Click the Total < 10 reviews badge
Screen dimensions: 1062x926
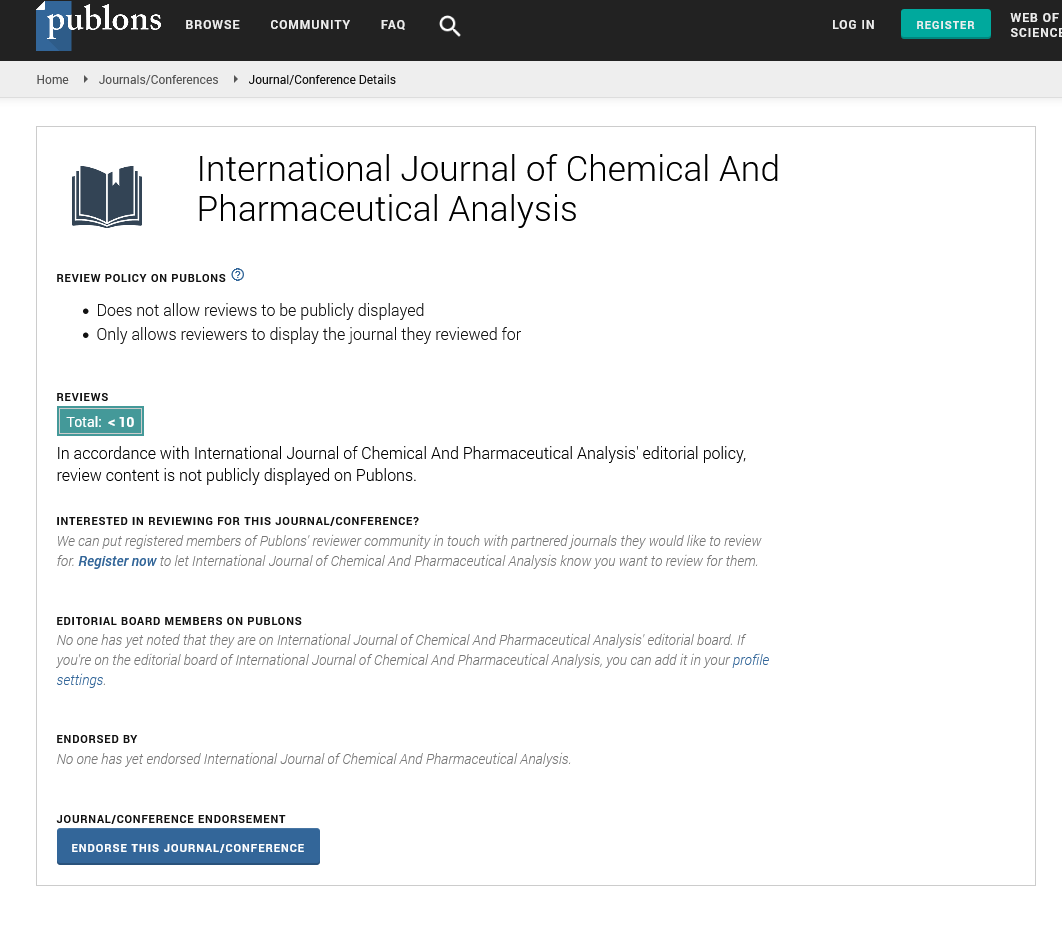tap(100, 422)
